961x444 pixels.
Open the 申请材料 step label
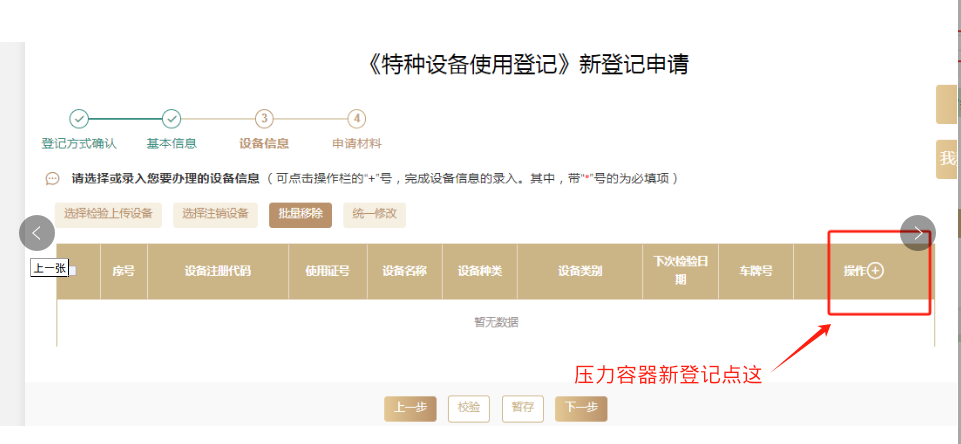357,144
